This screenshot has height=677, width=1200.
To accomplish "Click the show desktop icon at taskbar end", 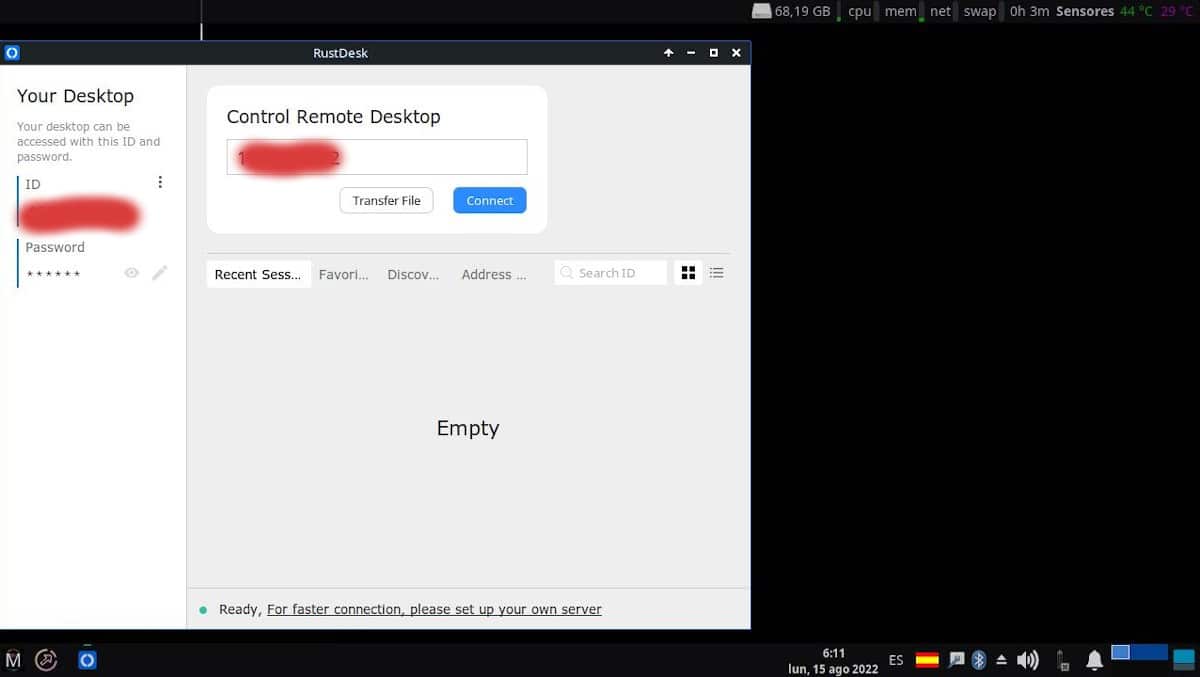I will [1184, 659].
